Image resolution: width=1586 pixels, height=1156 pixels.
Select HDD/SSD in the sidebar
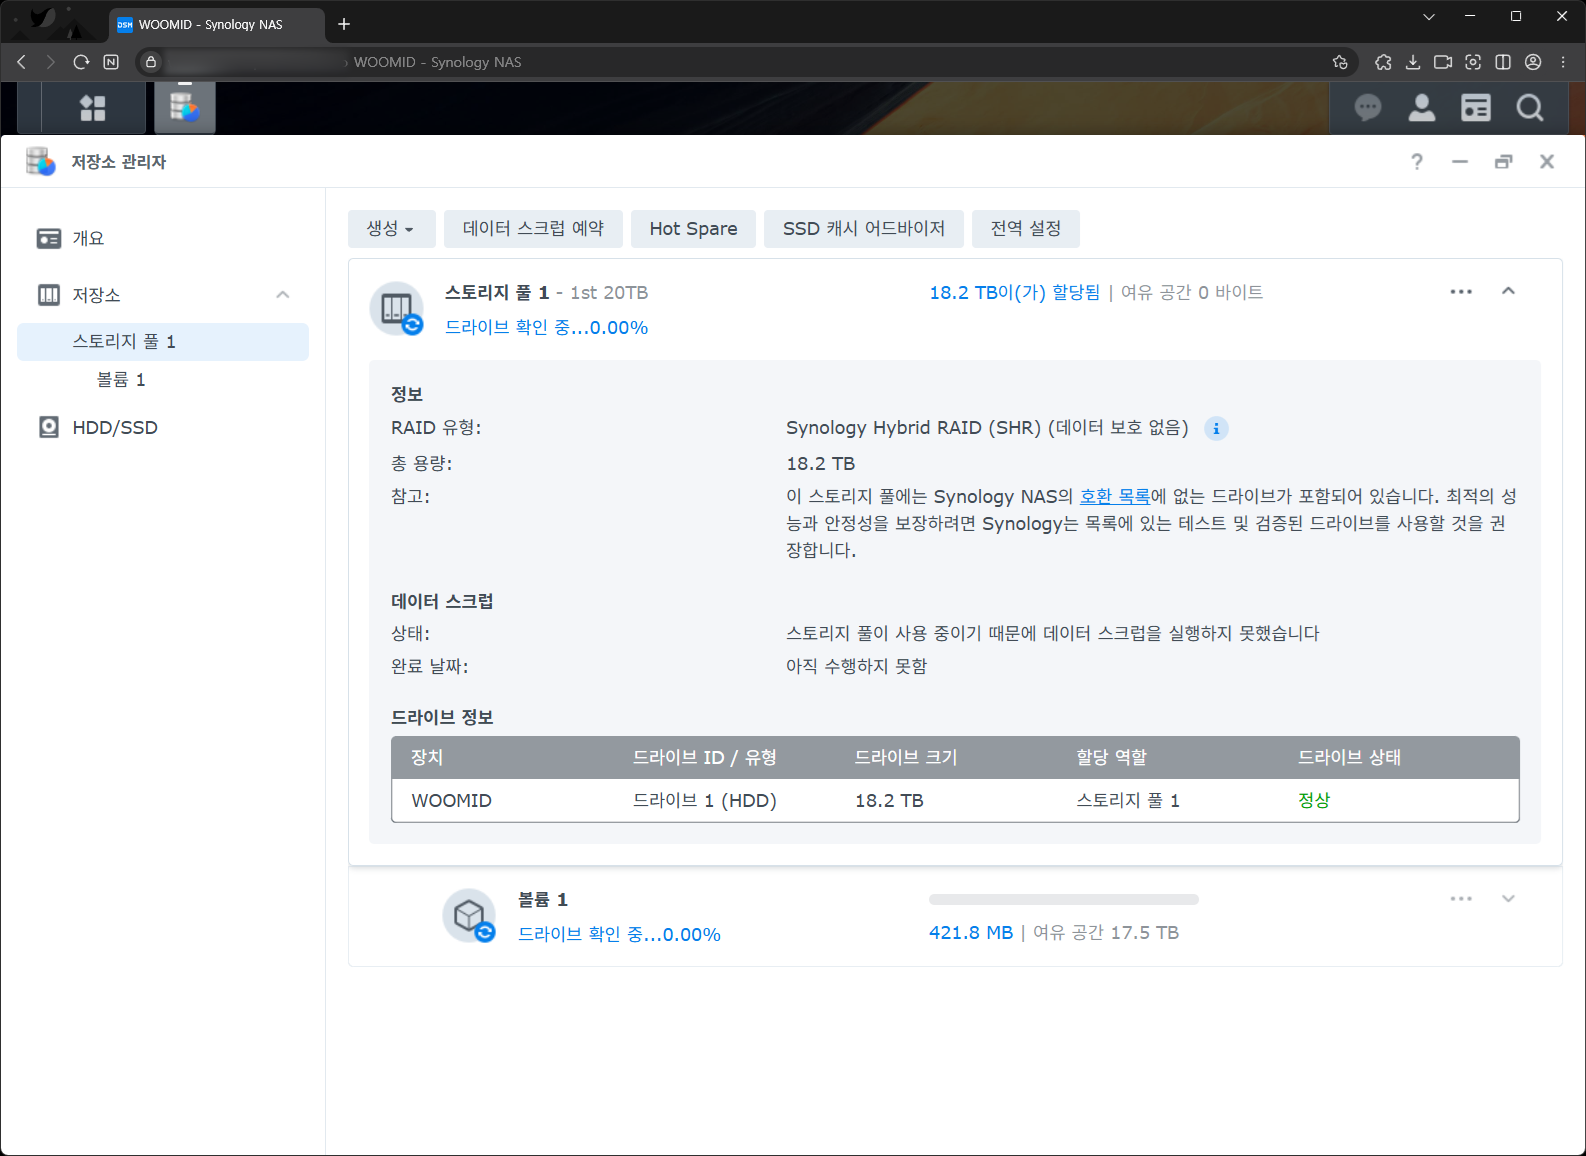pyautogui.click(x=164, y=428)
